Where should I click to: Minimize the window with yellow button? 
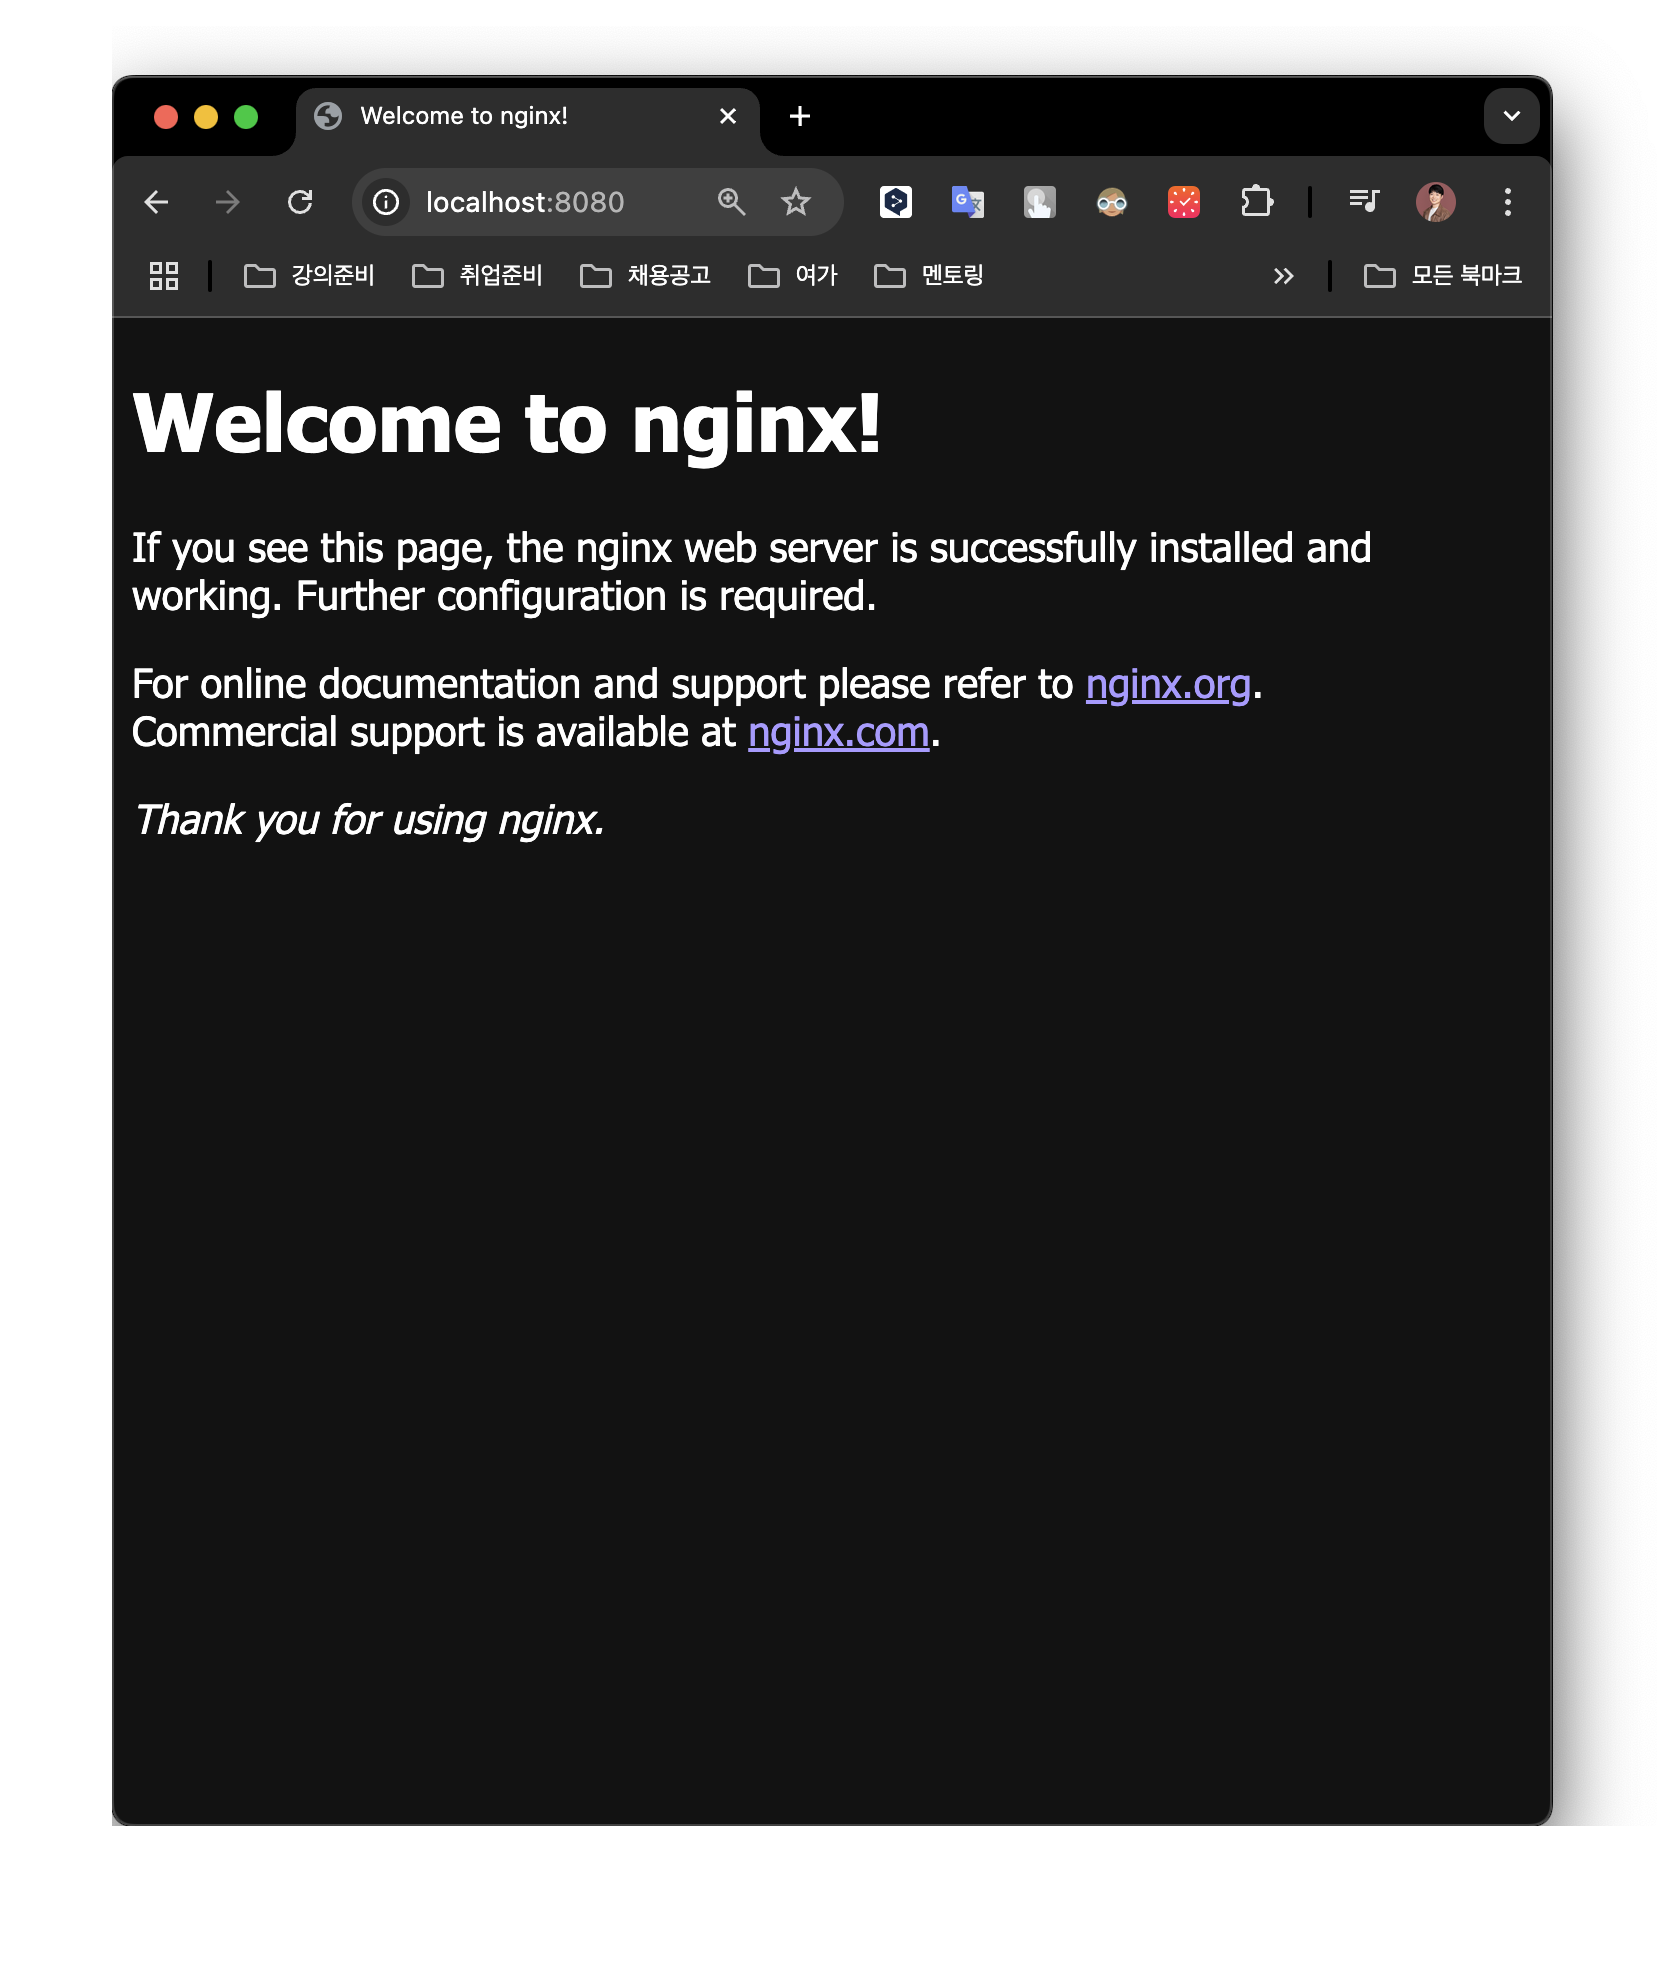click(x=206, y=117)
